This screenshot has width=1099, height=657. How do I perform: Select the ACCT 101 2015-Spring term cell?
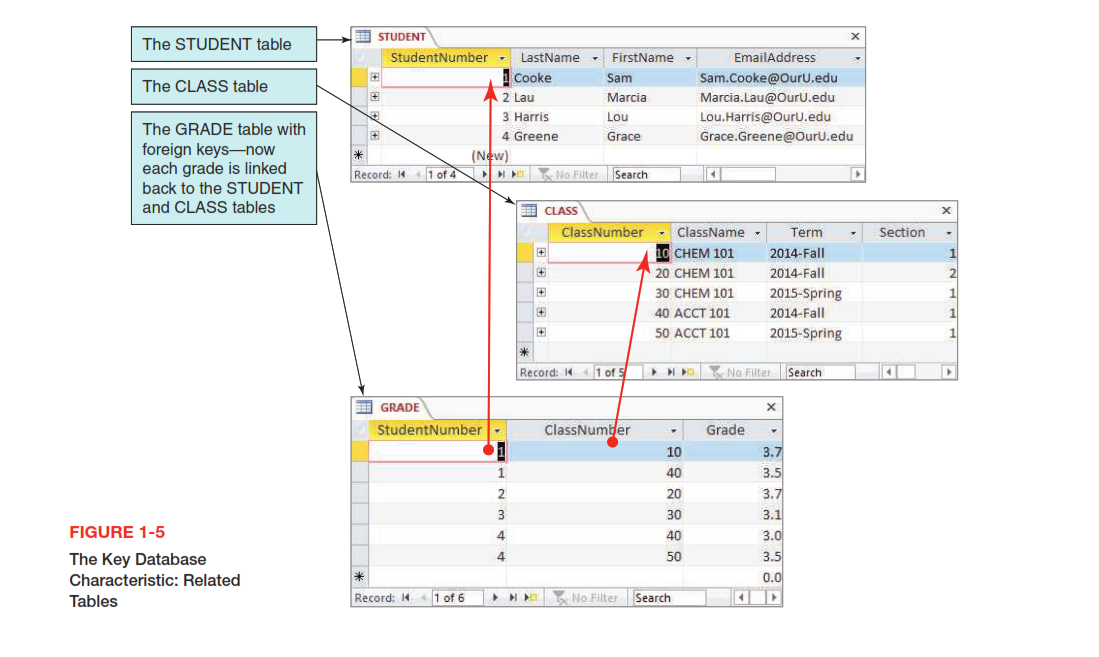pos(814,333)
